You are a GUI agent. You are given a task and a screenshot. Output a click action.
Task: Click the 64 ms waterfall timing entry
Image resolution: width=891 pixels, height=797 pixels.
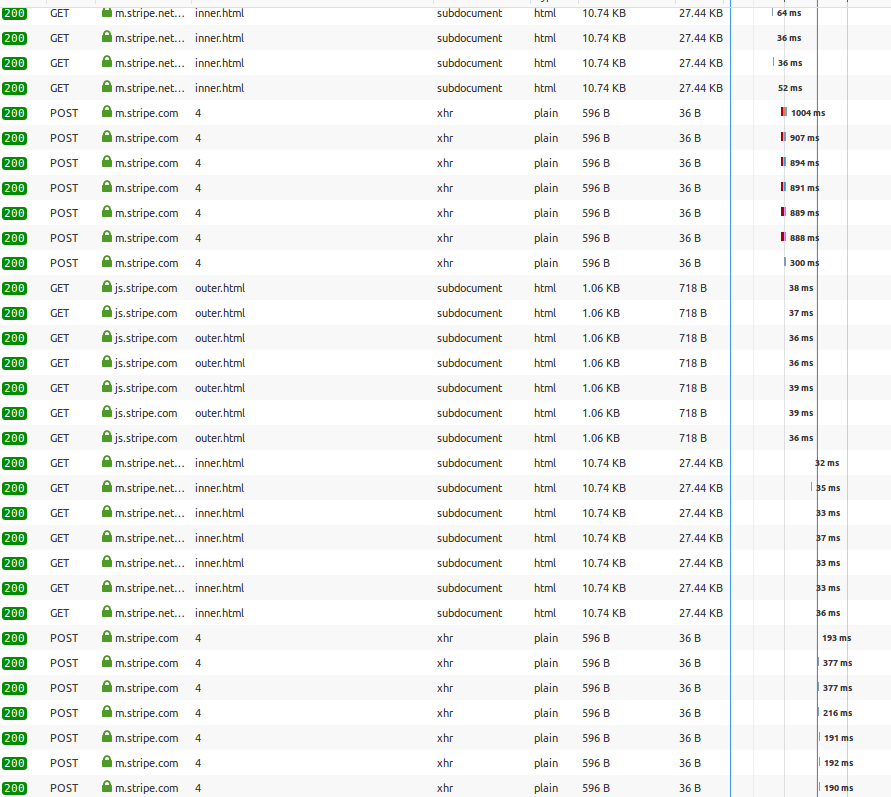786,12
